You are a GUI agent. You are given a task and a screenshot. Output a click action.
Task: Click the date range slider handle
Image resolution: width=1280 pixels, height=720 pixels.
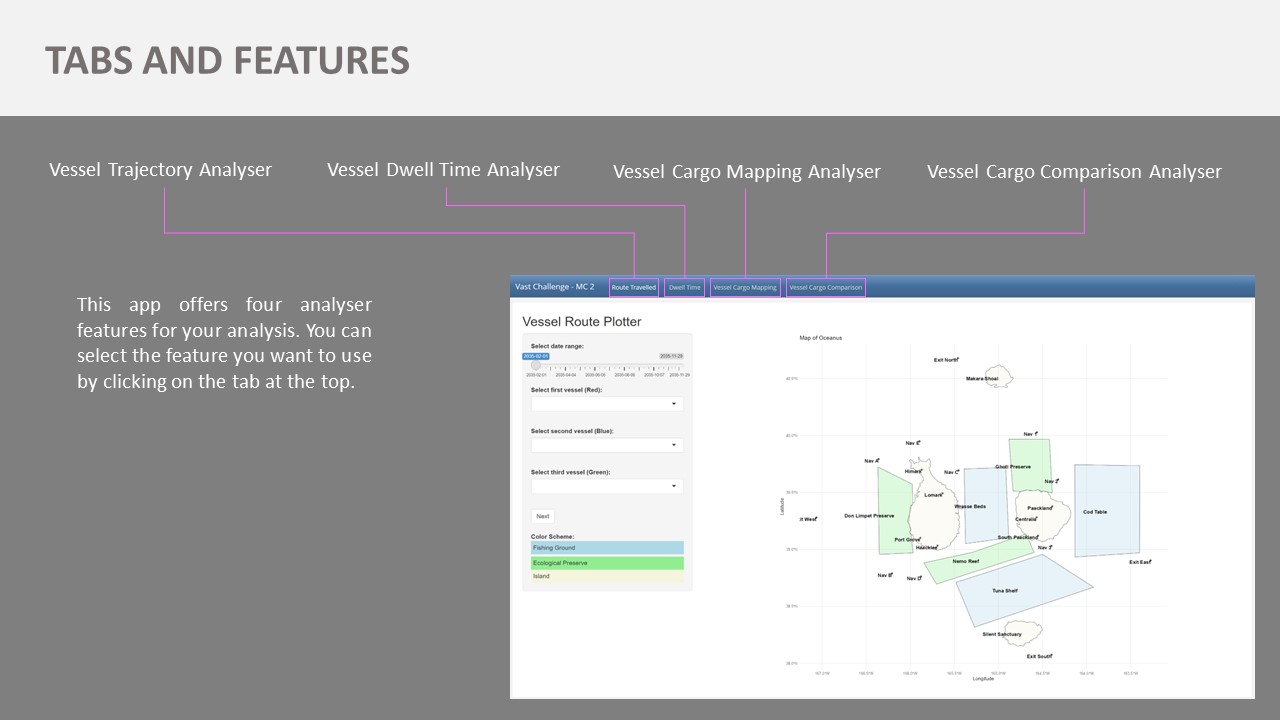coord(535,365)
